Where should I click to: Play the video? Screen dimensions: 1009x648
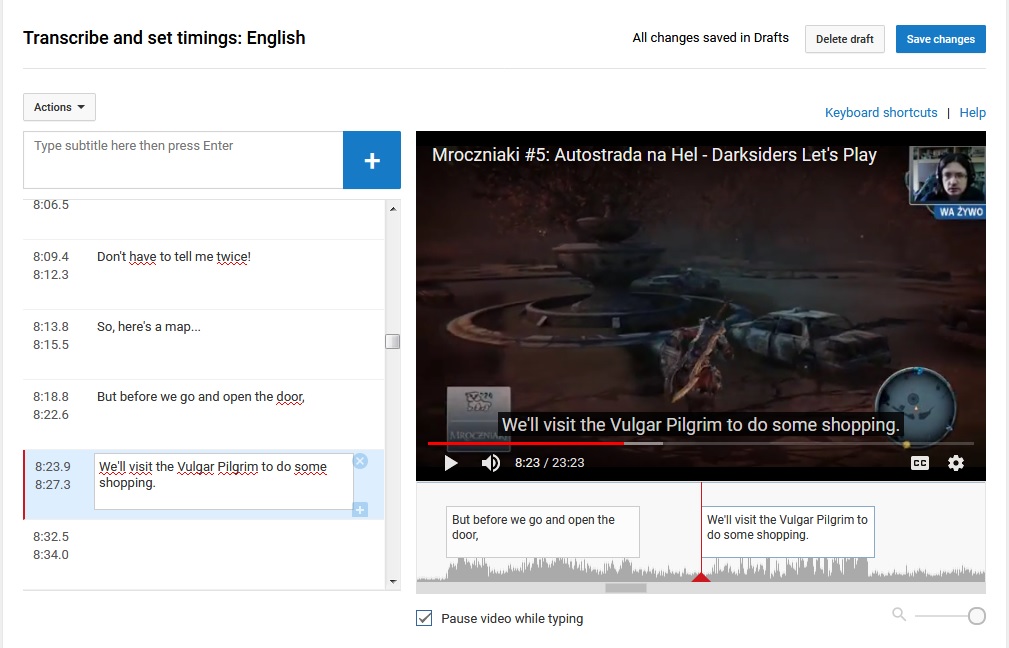(451, 463)
